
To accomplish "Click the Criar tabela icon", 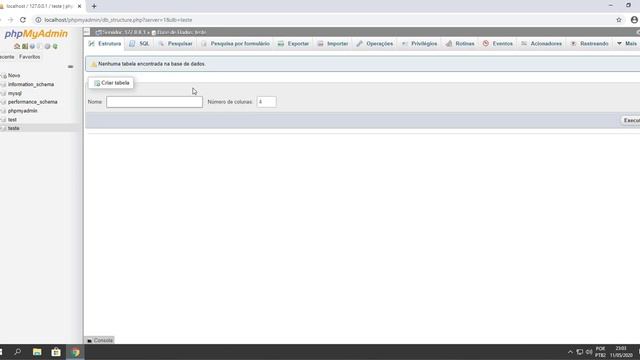I will pos(97,83).
